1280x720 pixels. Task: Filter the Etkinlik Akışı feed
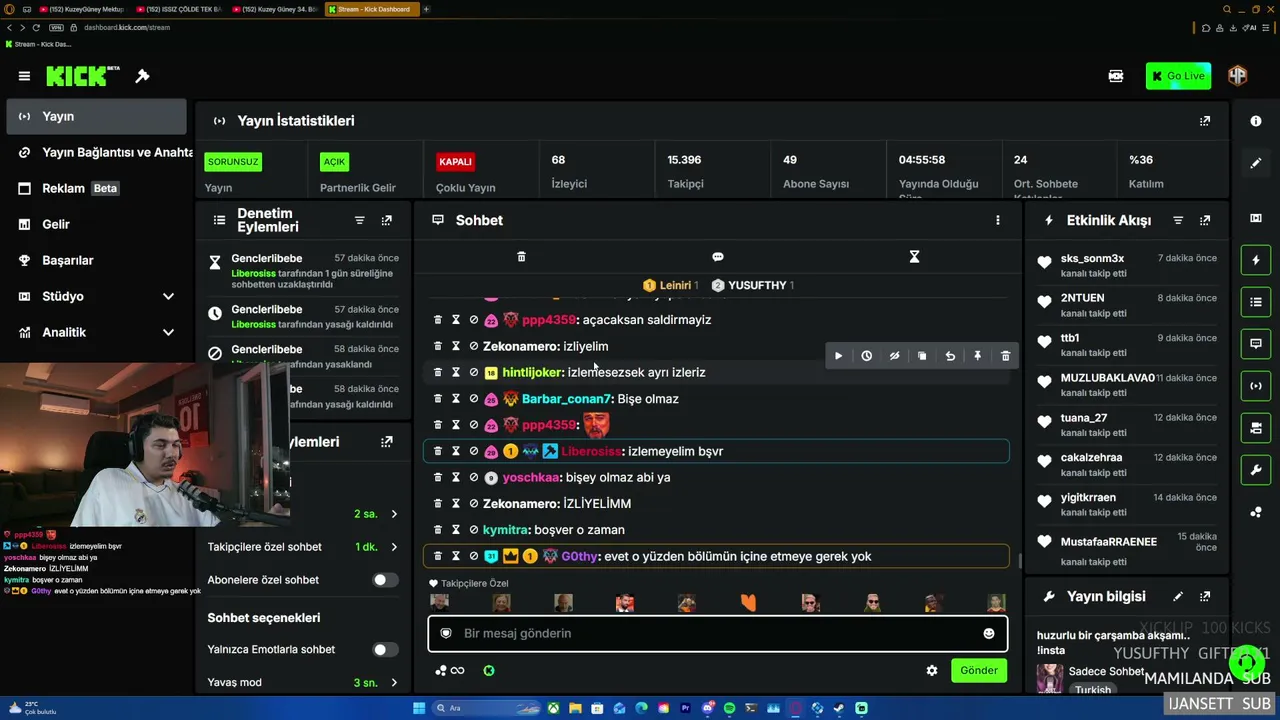(1178, 220)
